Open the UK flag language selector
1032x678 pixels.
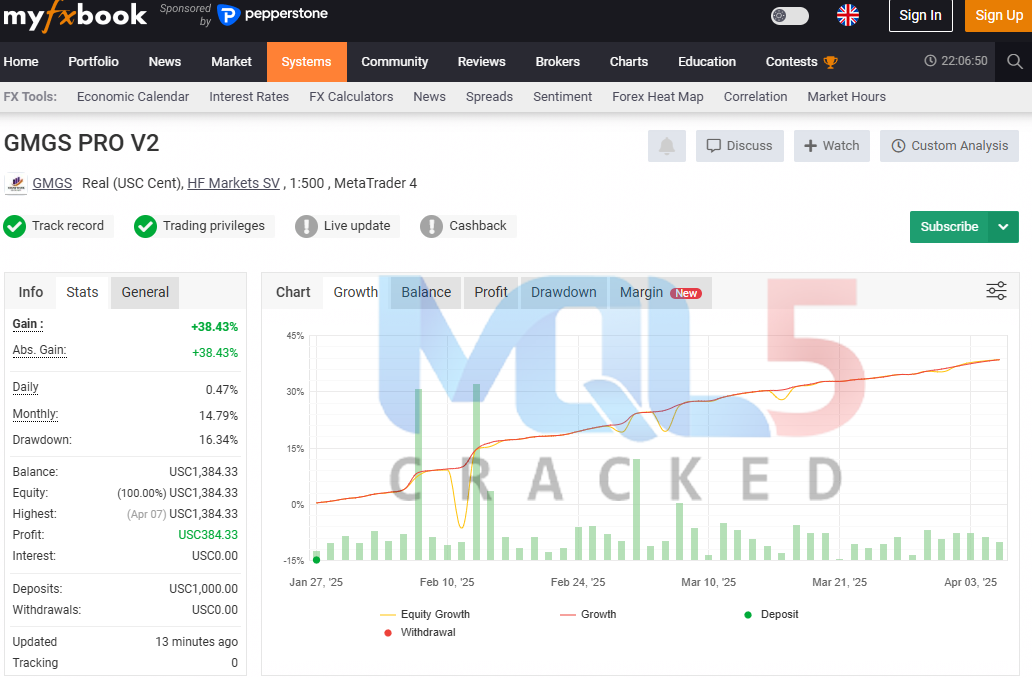[x=848, y=15]
